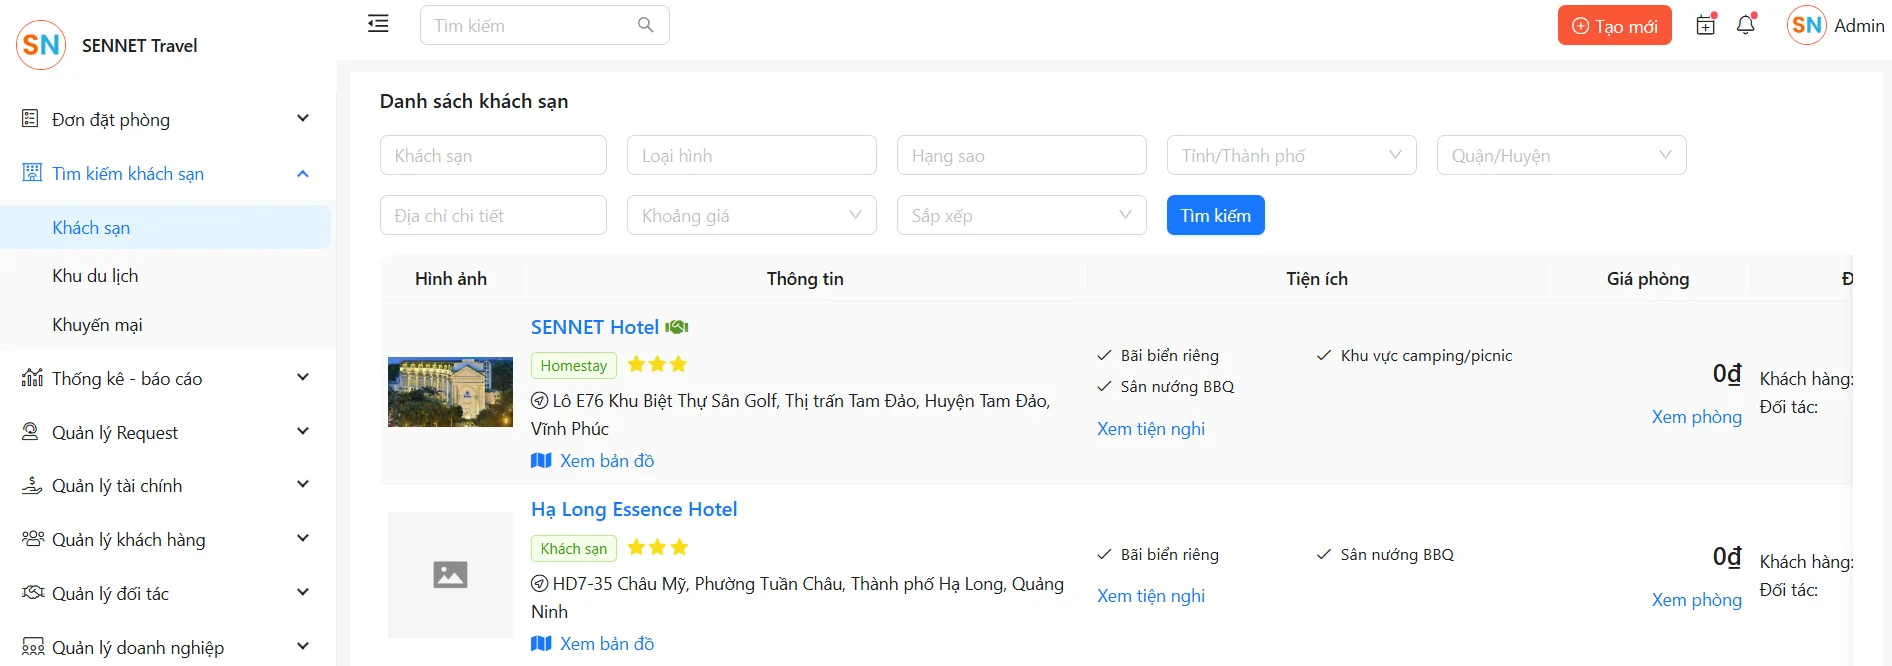Open Xem bản đồ link for SENNET Hotel
The height and width of the screenshot is (666, 1892).
606,461
